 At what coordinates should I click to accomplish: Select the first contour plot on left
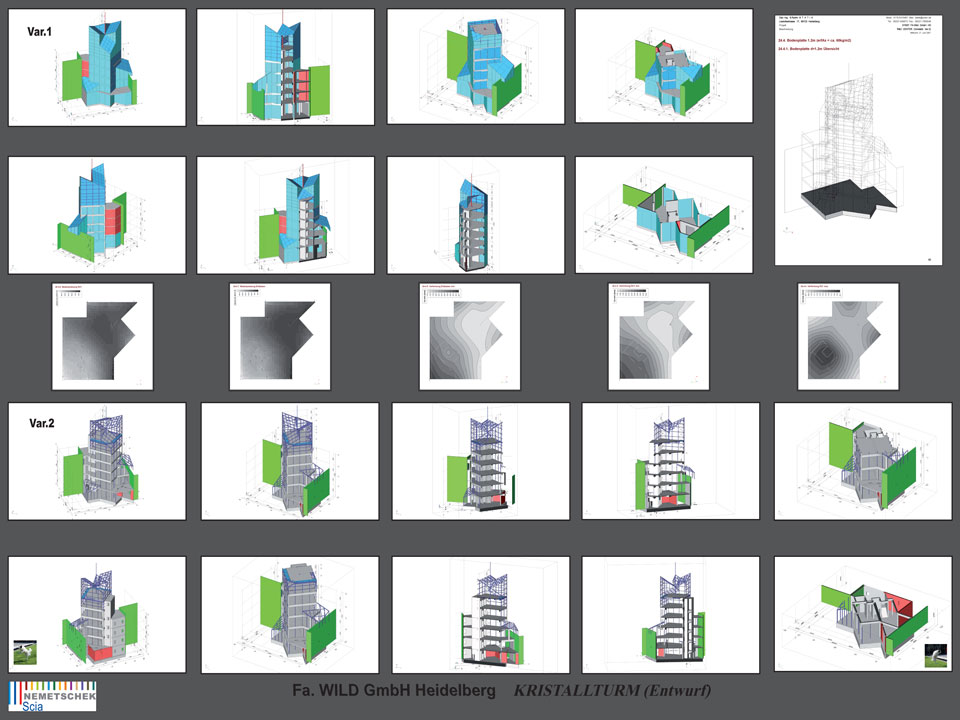click(102, 336)
